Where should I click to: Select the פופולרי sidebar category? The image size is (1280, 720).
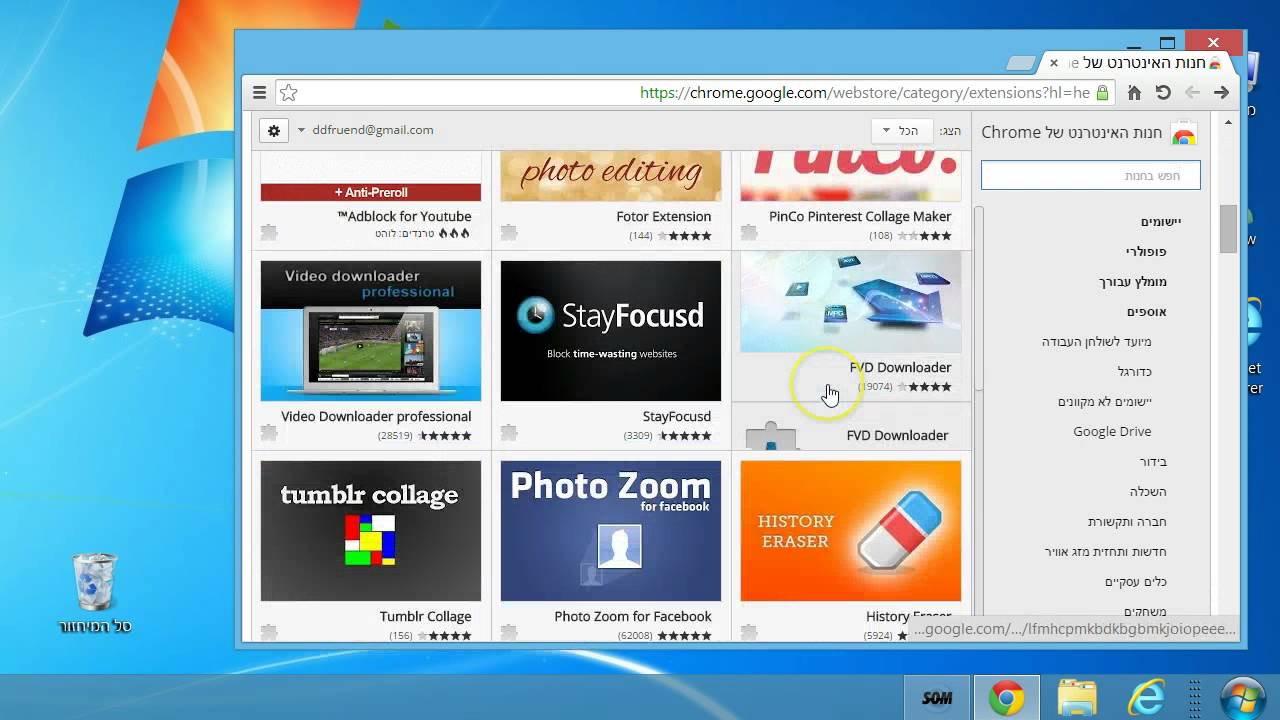point(1146,251)
